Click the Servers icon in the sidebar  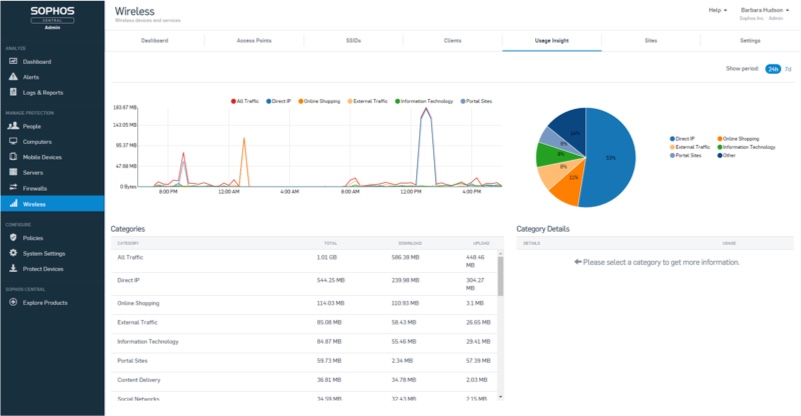(13, 172)
